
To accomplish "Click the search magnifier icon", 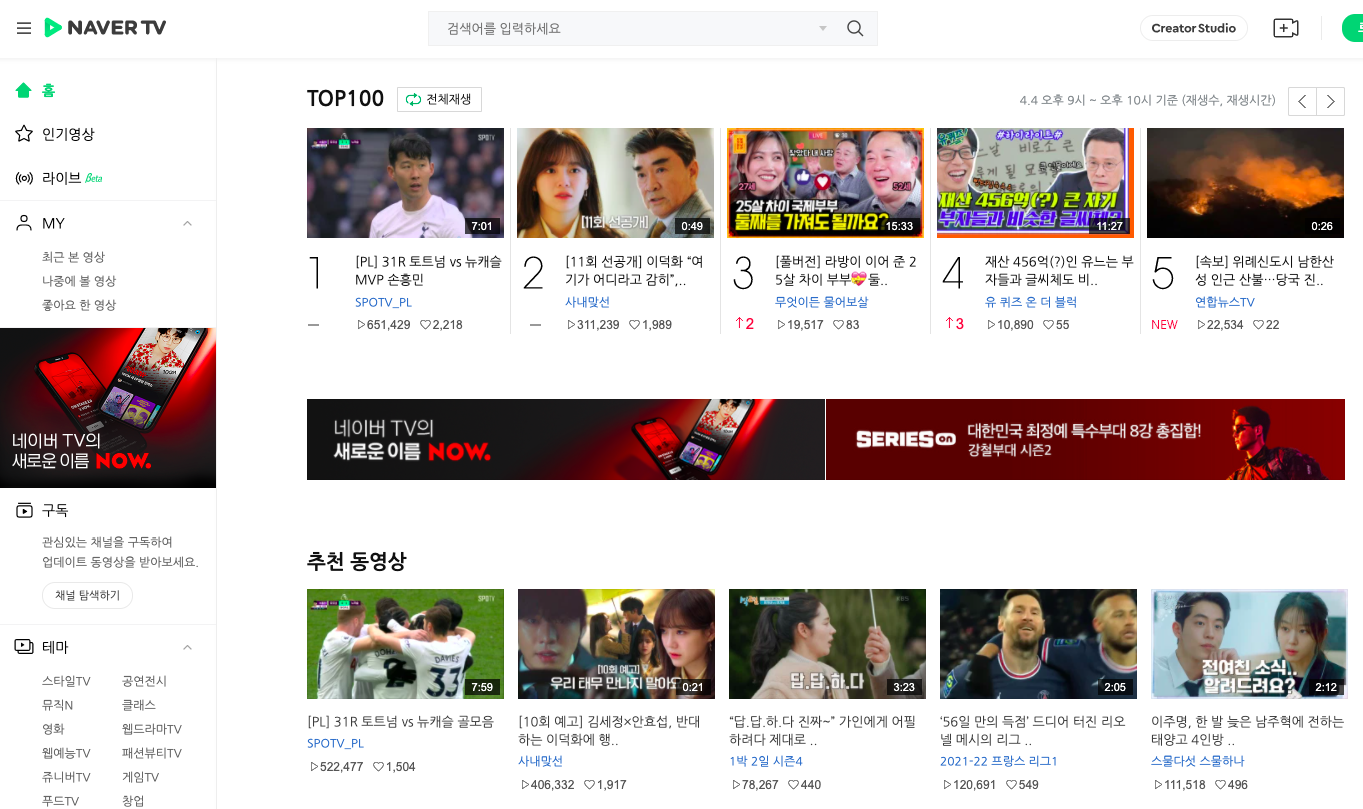I will [855, 28].
